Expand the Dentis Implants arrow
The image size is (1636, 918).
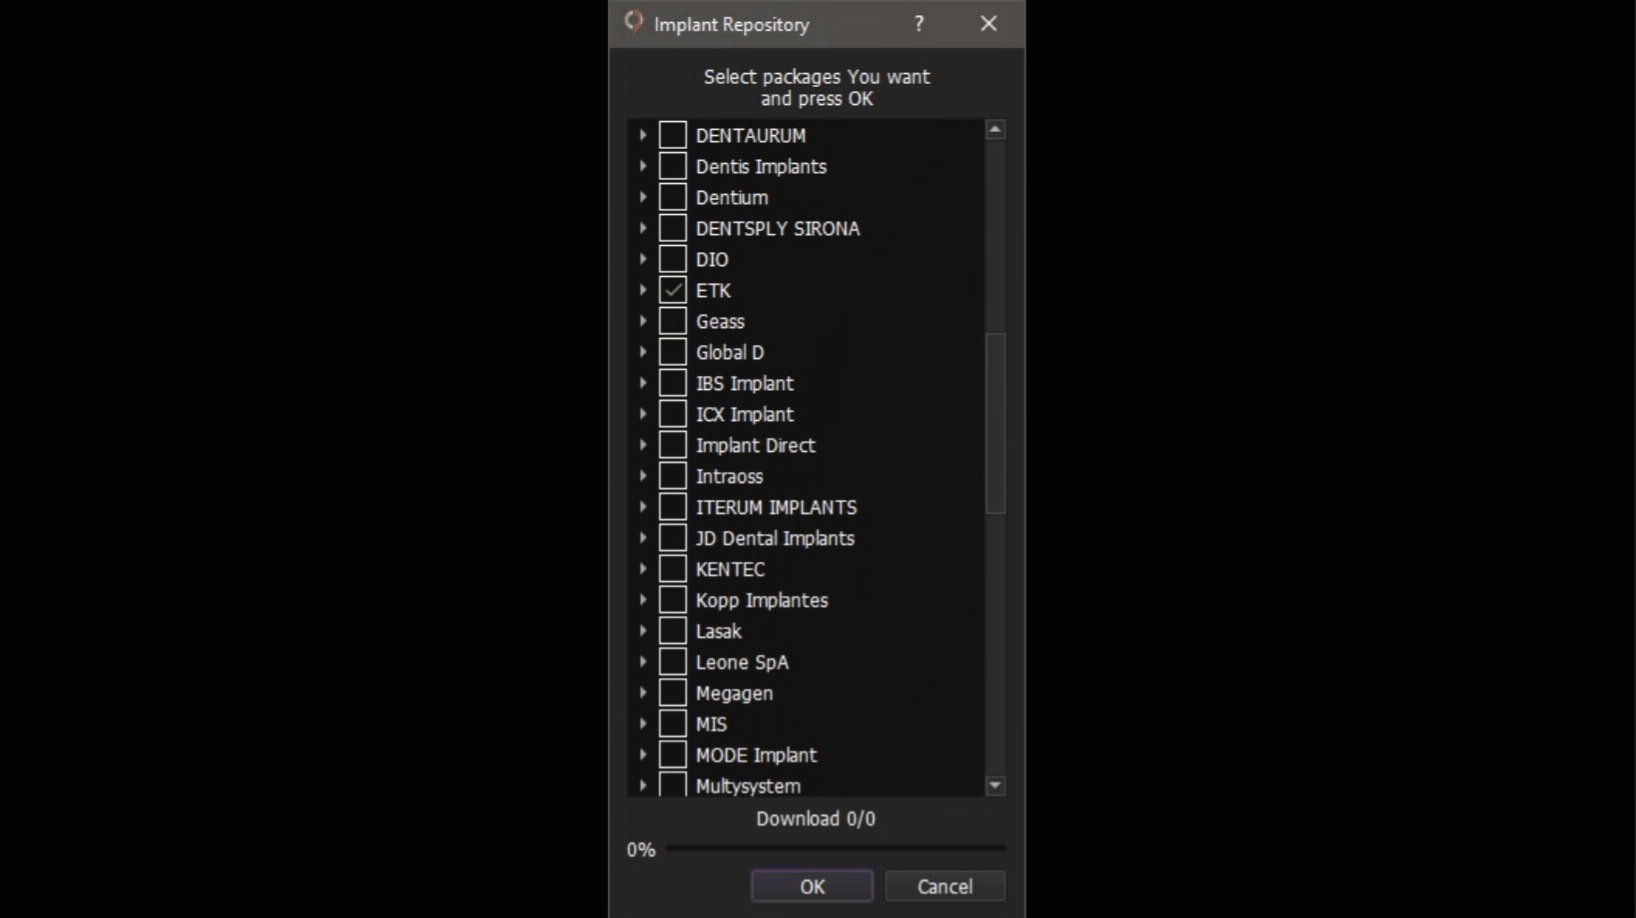(643, 166)
